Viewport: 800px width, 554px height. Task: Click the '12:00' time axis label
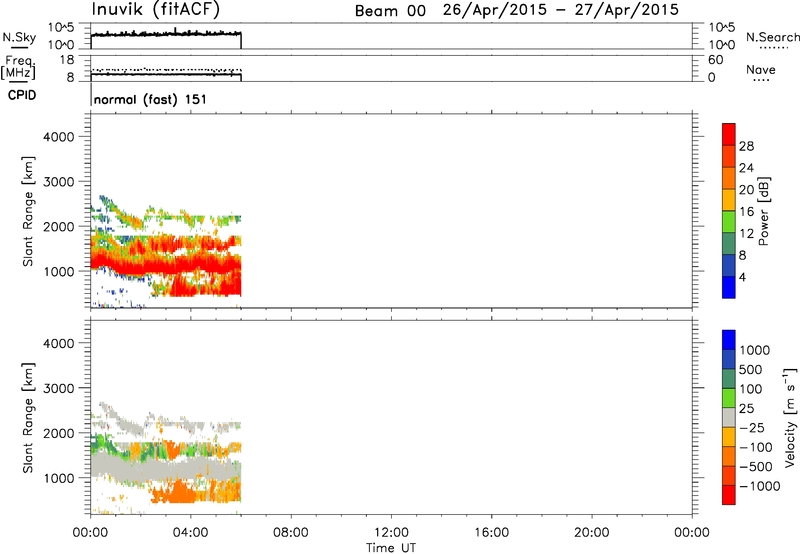click(x=391, y=533)
